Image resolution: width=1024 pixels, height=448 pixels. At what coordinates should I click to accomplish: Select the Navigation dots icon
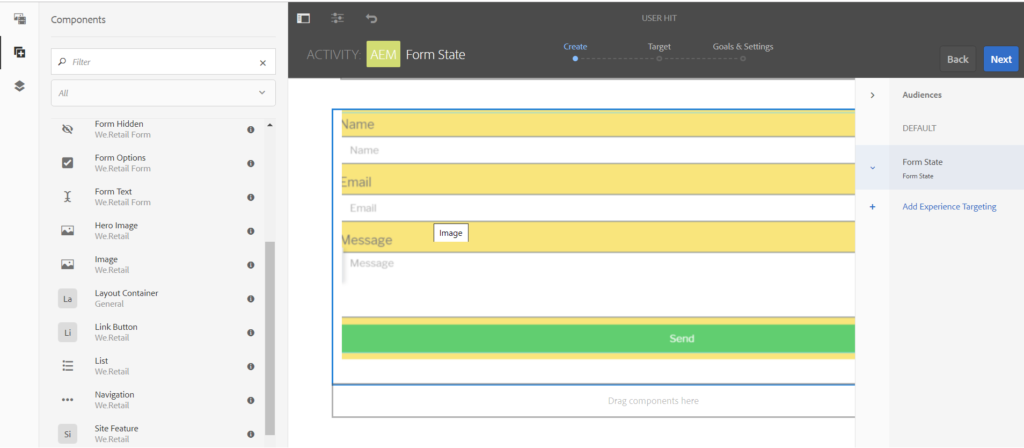click(67, 400)
